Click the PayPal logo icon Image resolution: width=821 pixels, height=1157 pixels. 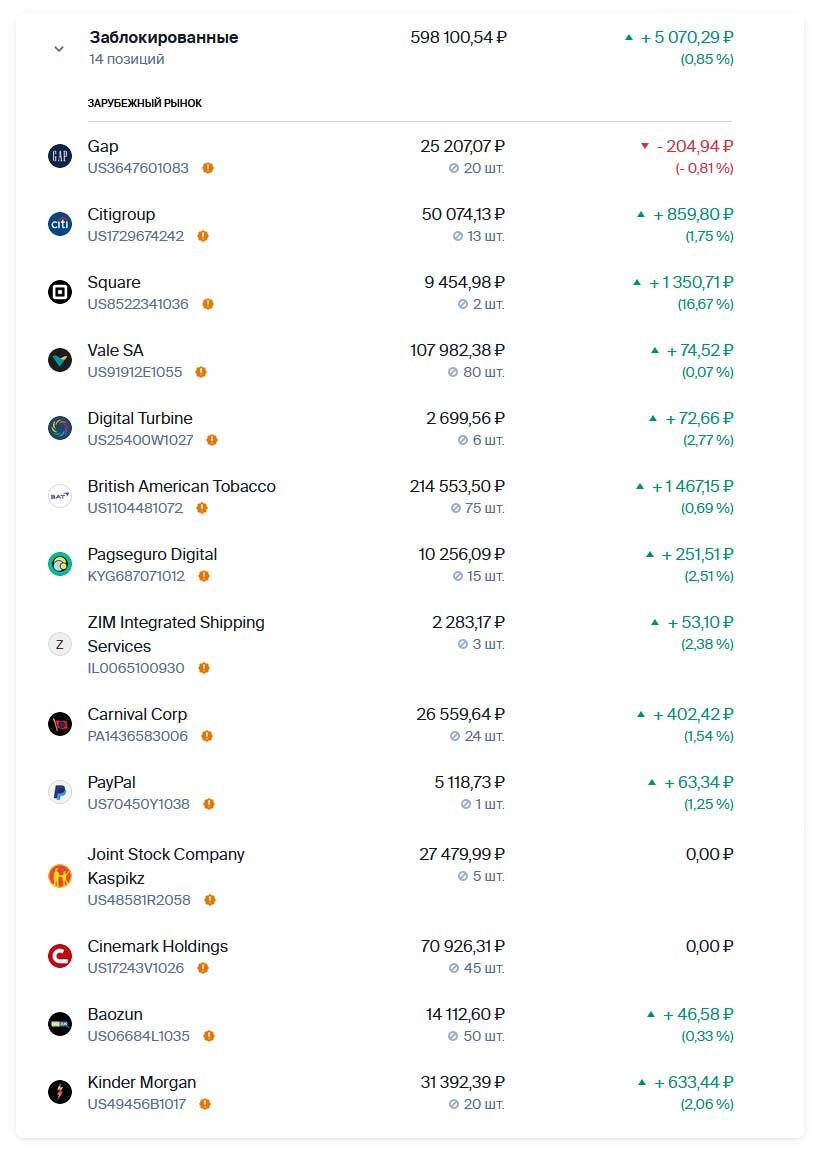coord(60,792)
